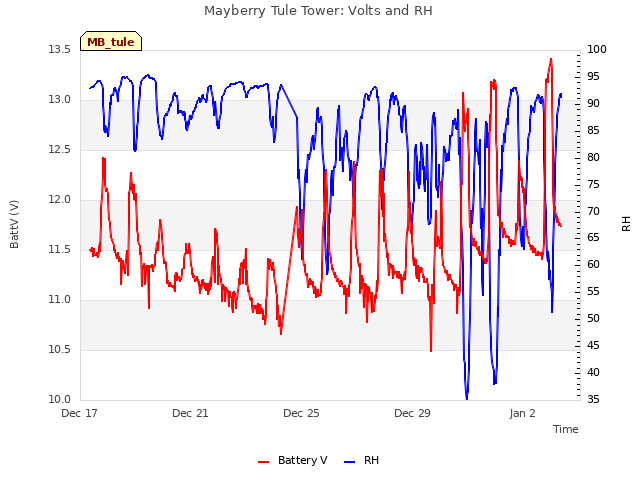This screenshot has width=640, height=480.
Task: Click the RH right axis label
Action: [x=626, y=224]
